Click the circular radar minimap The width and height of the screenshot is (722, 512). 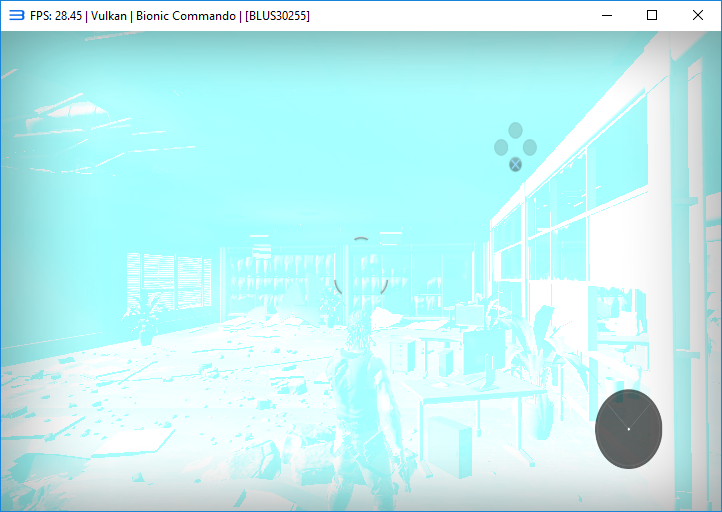[x=629, y=429]
